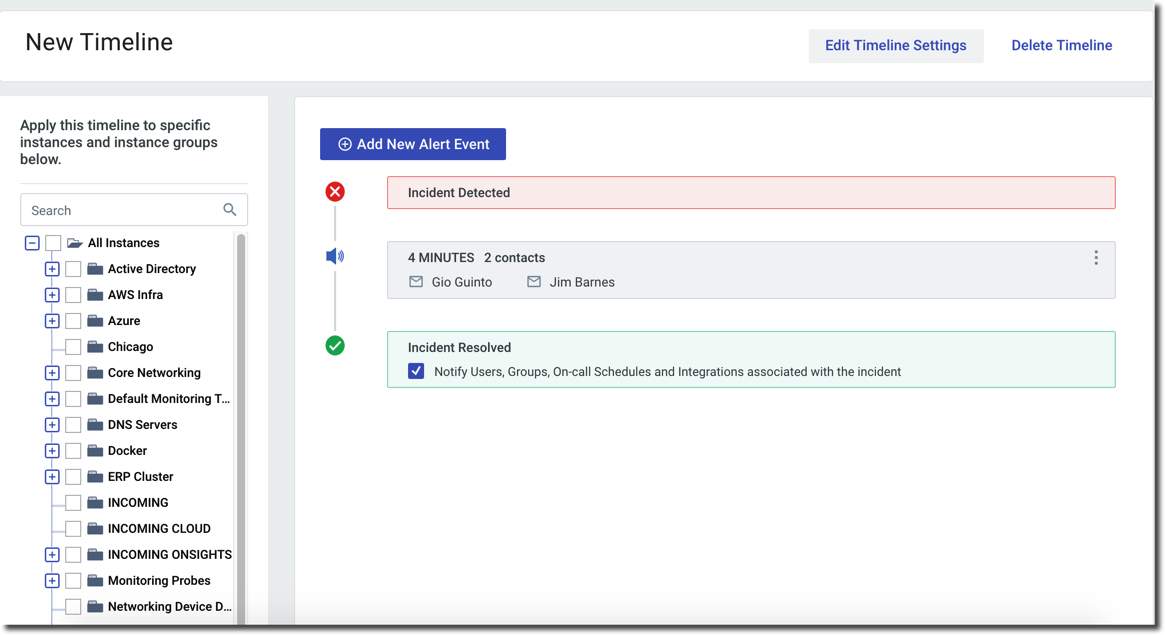Click the envelope icon beside Jim Barnes

click(x=534, y=282)
